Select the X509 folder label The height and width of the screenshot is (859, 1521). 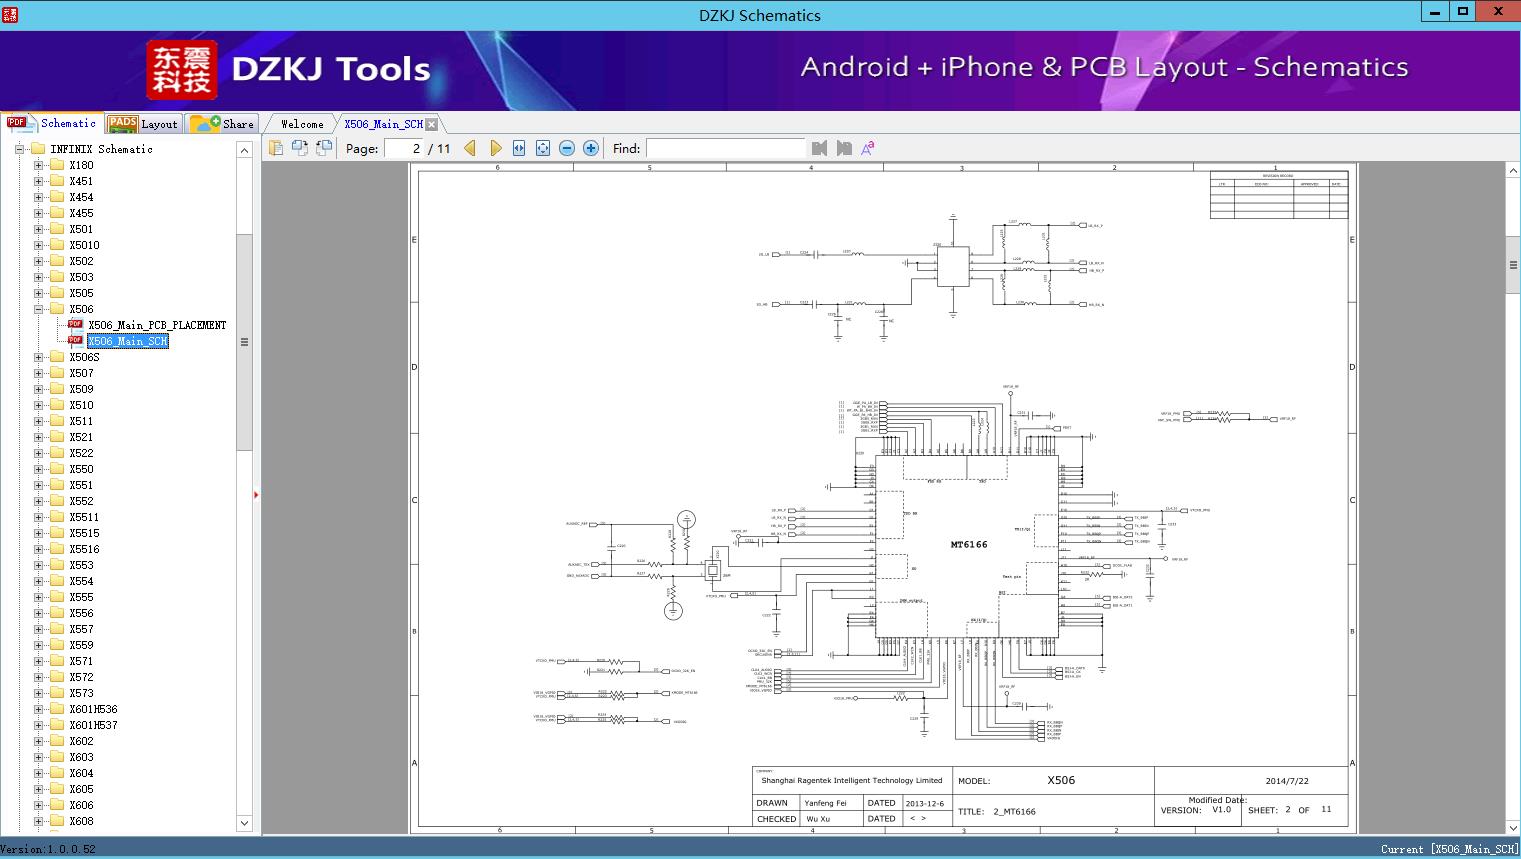(81, 389)
